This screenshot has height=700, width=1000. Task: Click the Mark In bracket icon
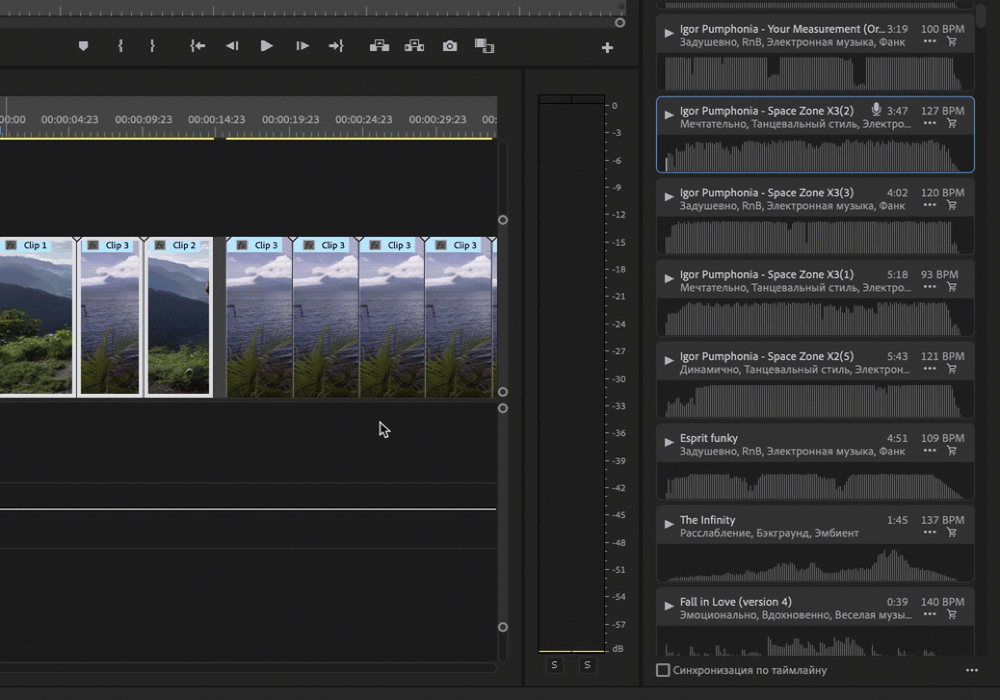pyautogui.click(x=120, y=46)
